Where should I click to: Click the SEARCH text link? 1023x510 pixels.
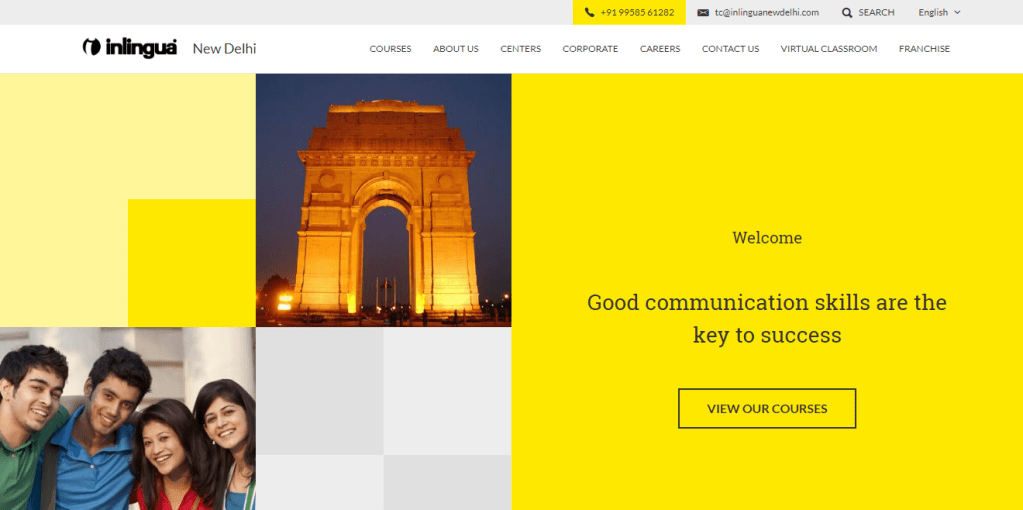(x=876, y=13)
